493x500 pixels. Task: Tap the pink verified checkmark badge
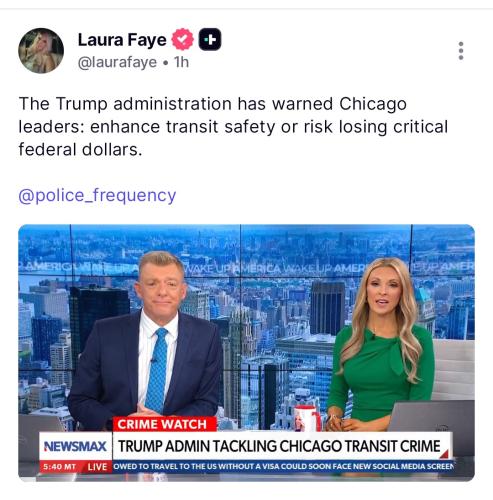coord(182,39)
